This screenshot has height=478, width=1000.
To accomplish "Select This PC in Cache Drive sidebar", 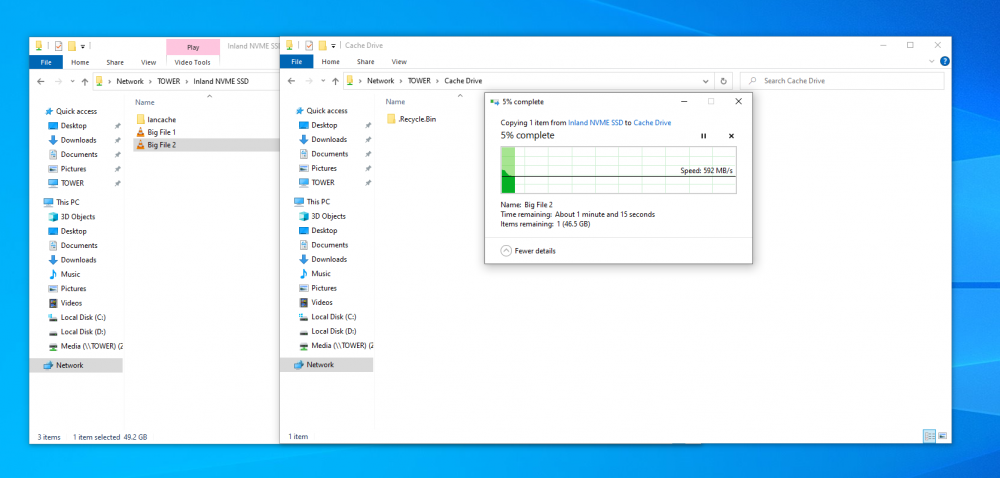I will [x=314, y=201].
